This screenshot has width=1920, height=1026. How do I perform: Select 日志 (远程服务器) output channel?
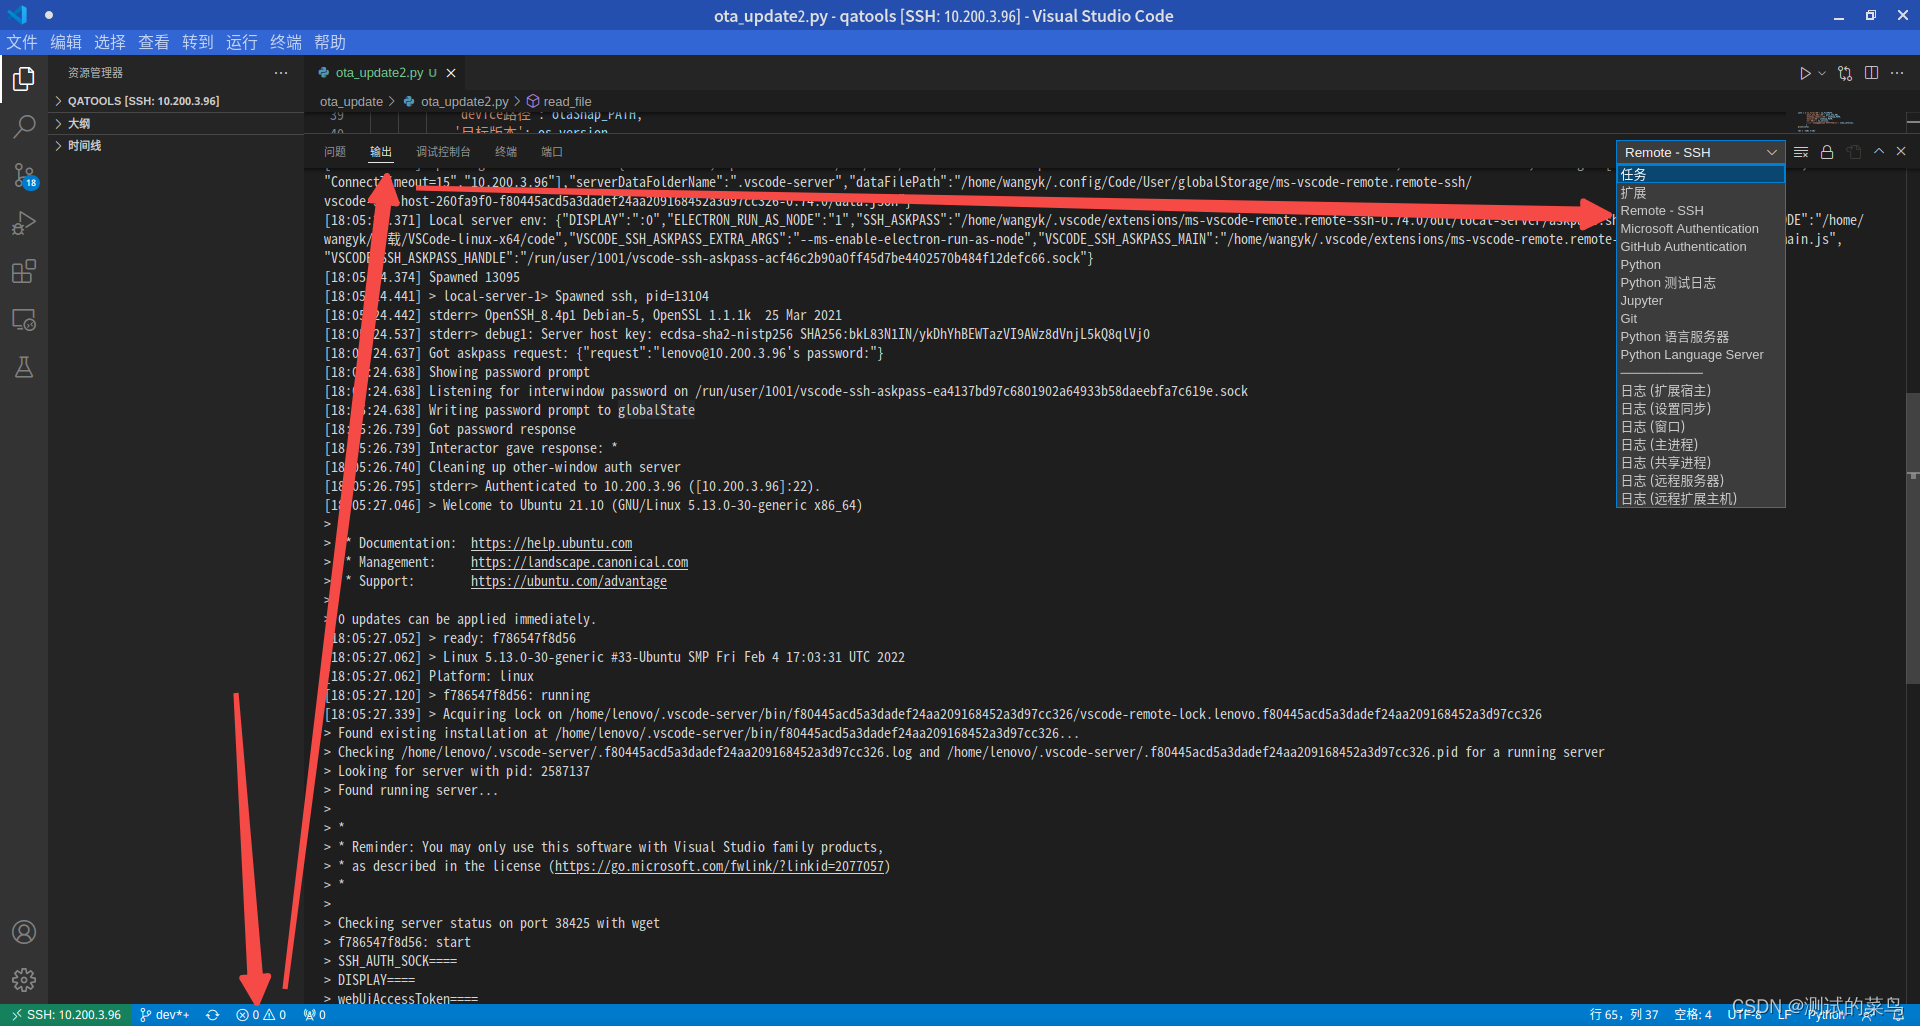pyautogui.click(x=1700, y=480)
